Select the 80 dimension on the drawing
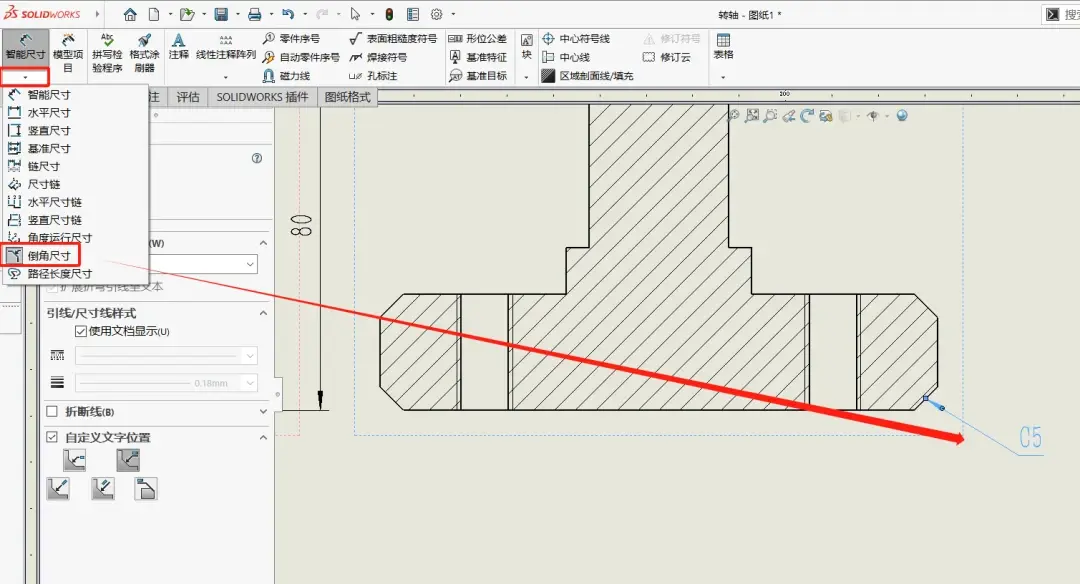The width and height of the screenshot is (1080, 584). tap(301, 225)
